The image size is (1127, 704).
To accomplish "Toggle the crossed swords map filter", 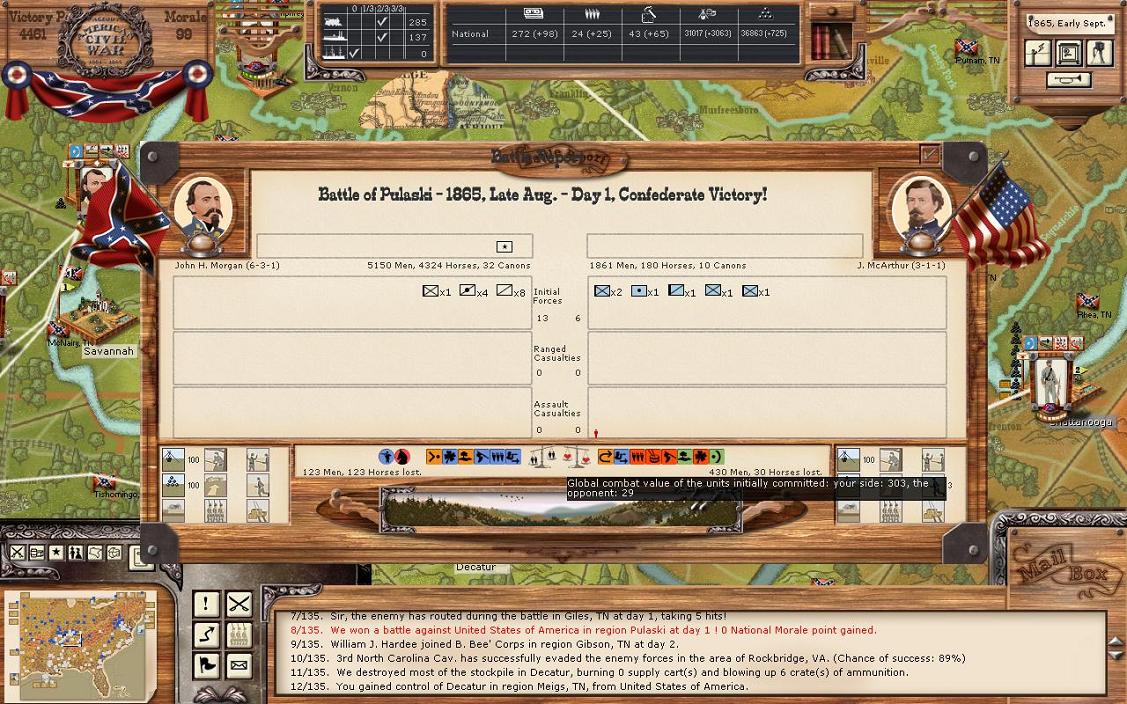I will (x=18, y=553).
